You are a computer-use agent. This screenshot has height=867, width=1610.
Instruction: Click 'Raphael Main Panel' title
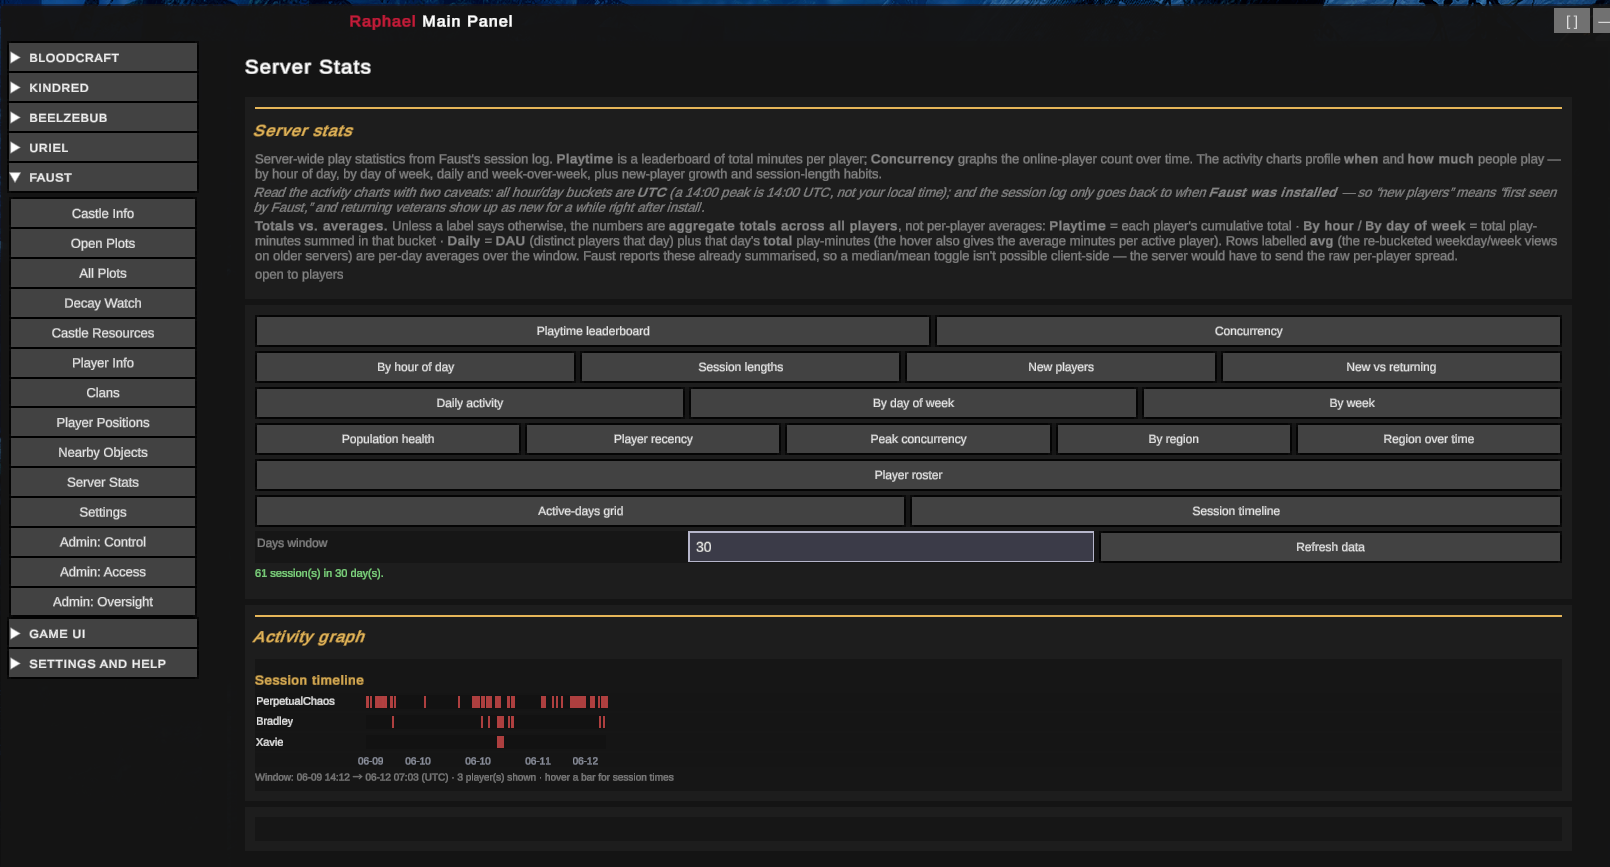coord(431,21)
